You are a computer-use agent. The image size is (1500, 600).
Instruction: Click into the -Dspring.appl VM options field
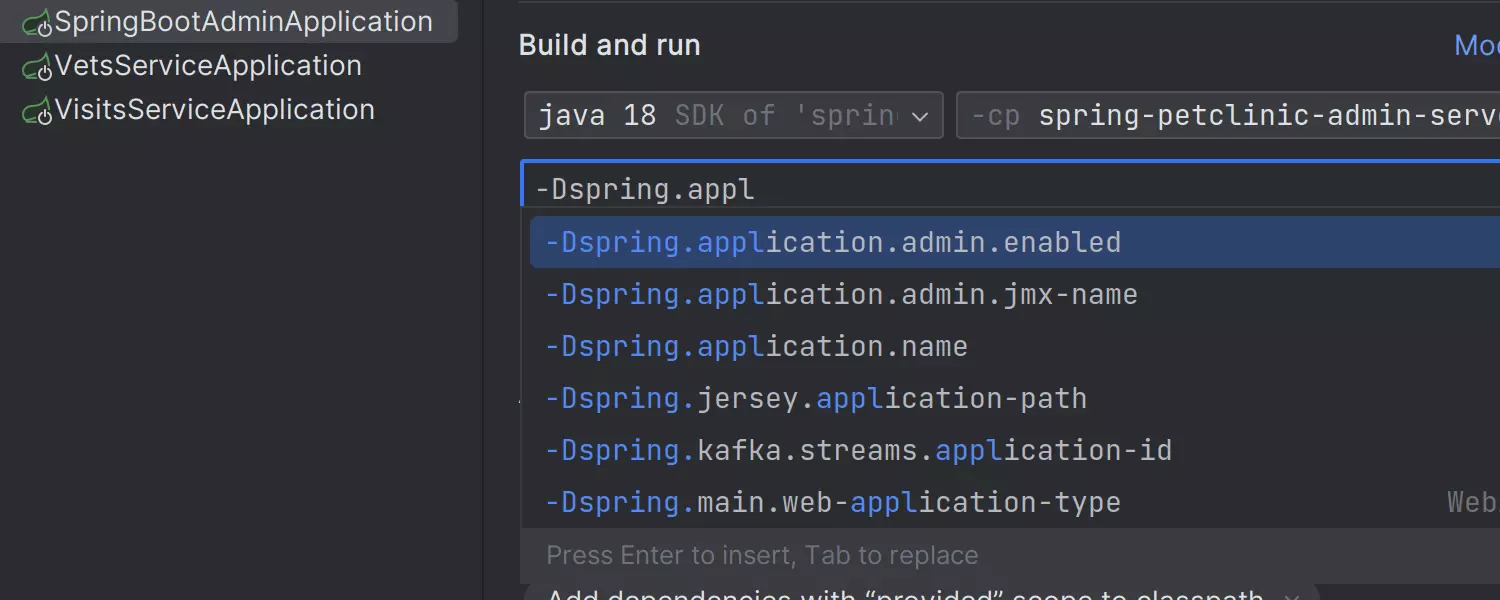click(x=1000, y=188)
